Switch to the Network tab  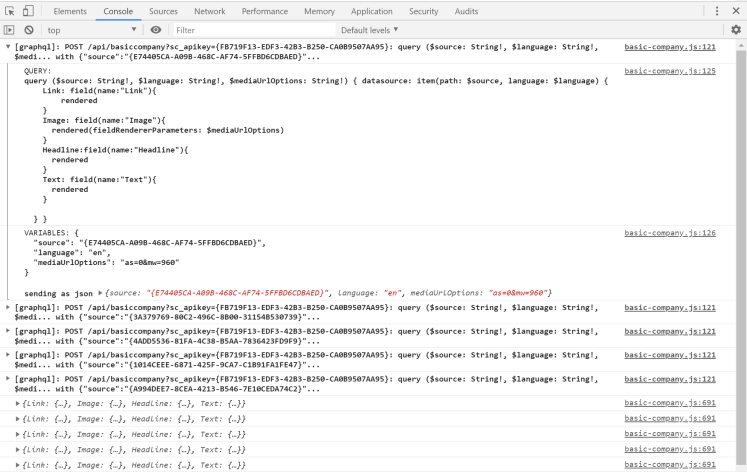tap(209, 11)
